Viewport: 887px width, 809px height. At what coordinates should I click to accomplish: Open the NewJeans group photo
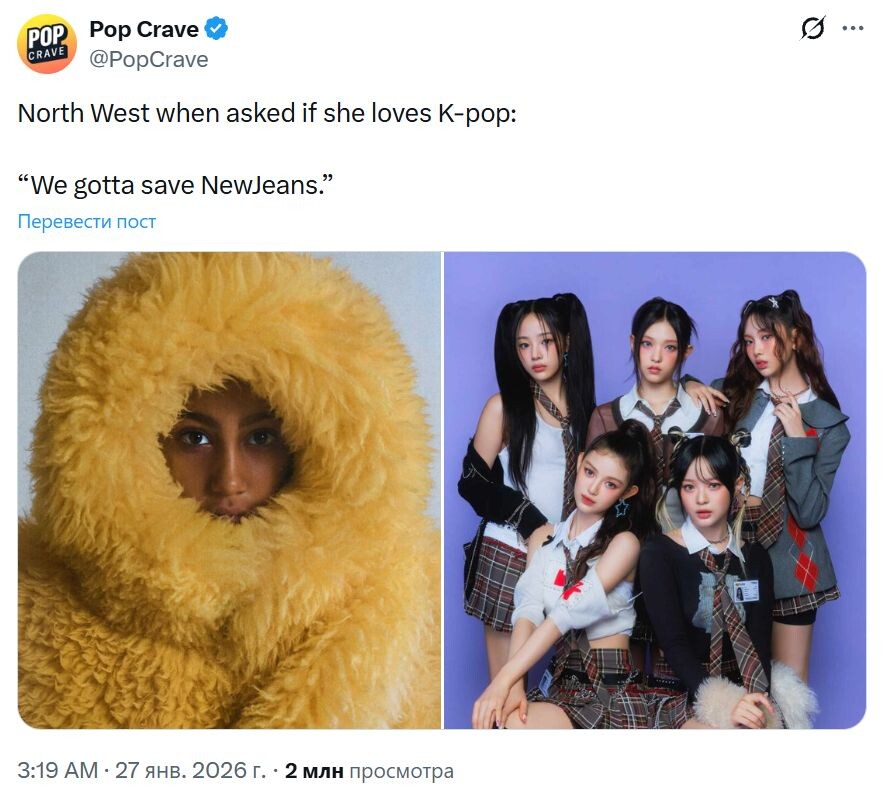pos(655,490)
